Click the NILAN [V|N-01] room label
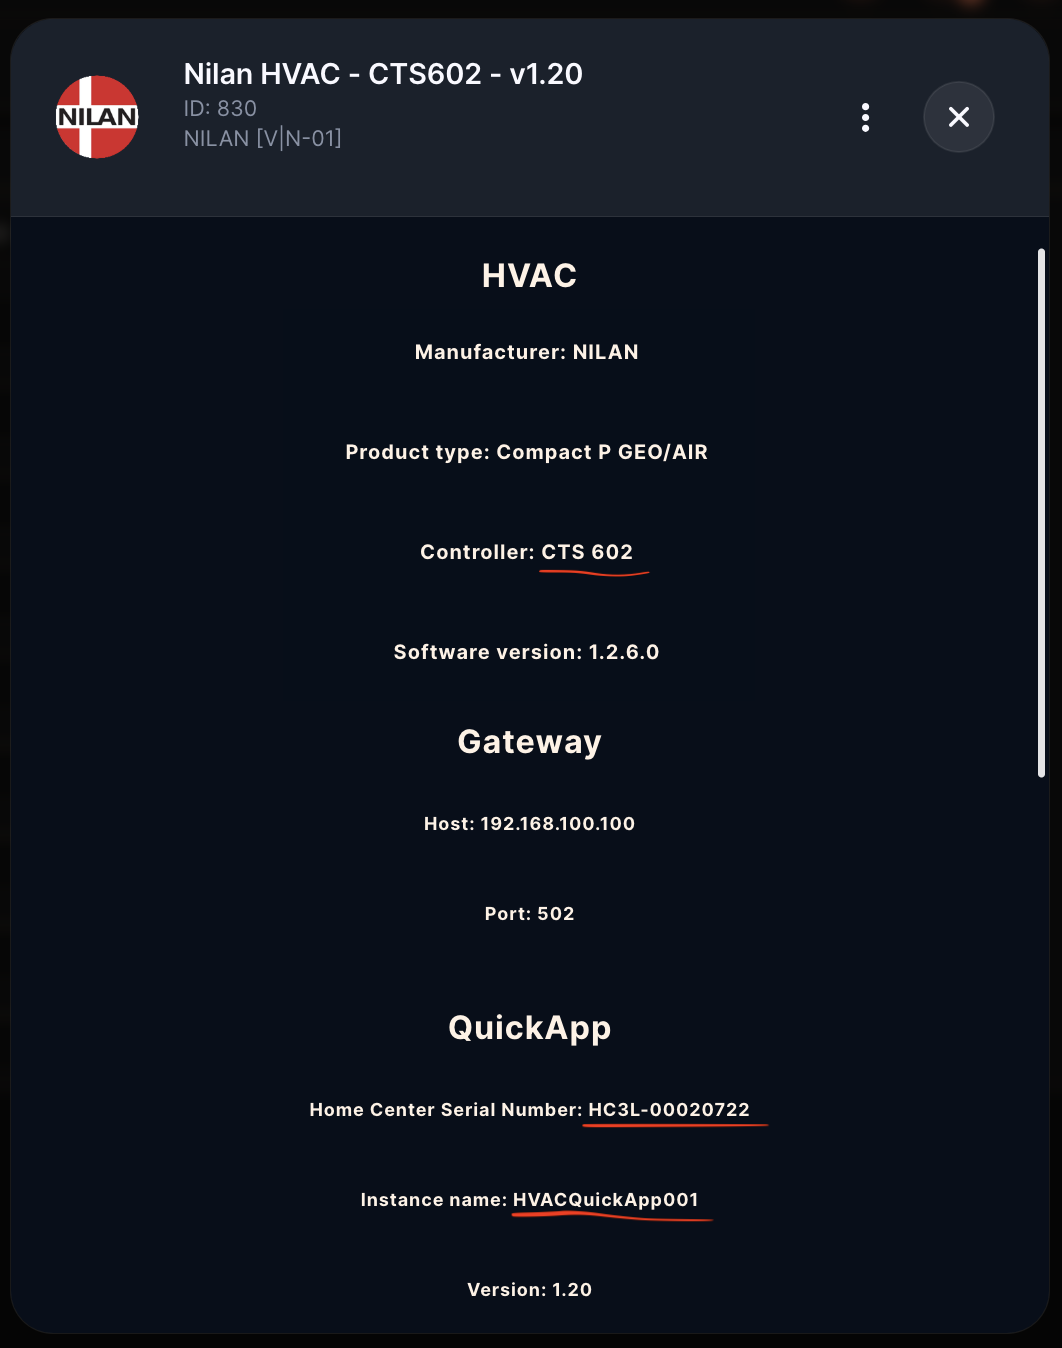The height and width of the screenshot is (1348, 1062). click(x=263, y=138)
